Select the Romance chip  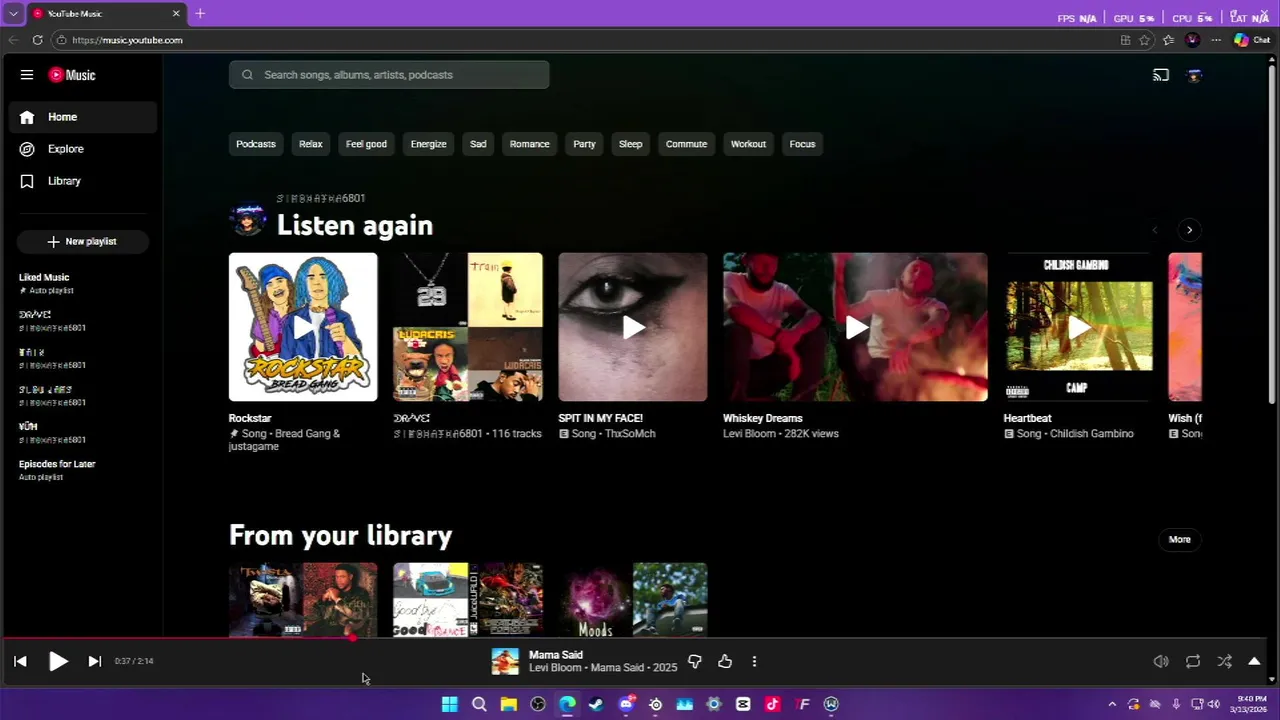tap(530, 144)
